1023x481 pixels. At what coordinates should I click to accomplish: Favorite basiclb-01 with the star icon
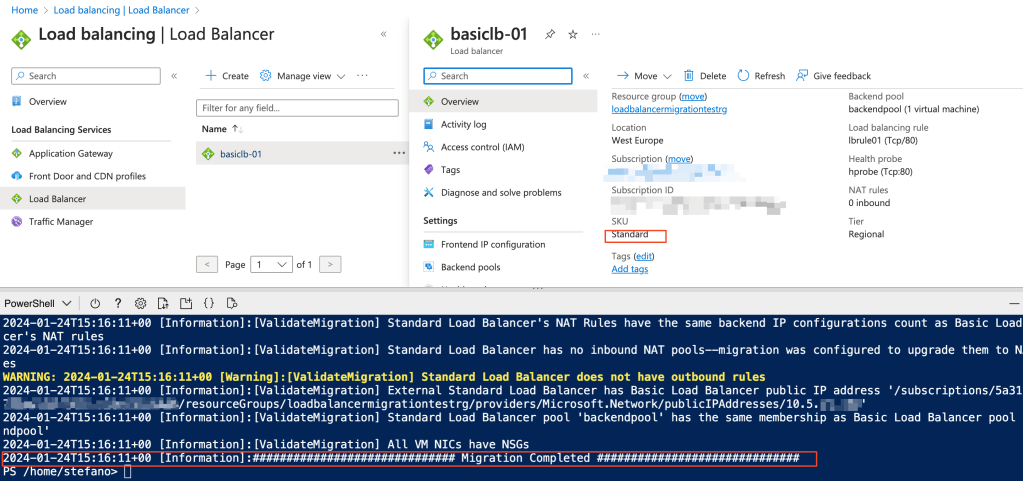pyautogui.click(x=573, y=34)
